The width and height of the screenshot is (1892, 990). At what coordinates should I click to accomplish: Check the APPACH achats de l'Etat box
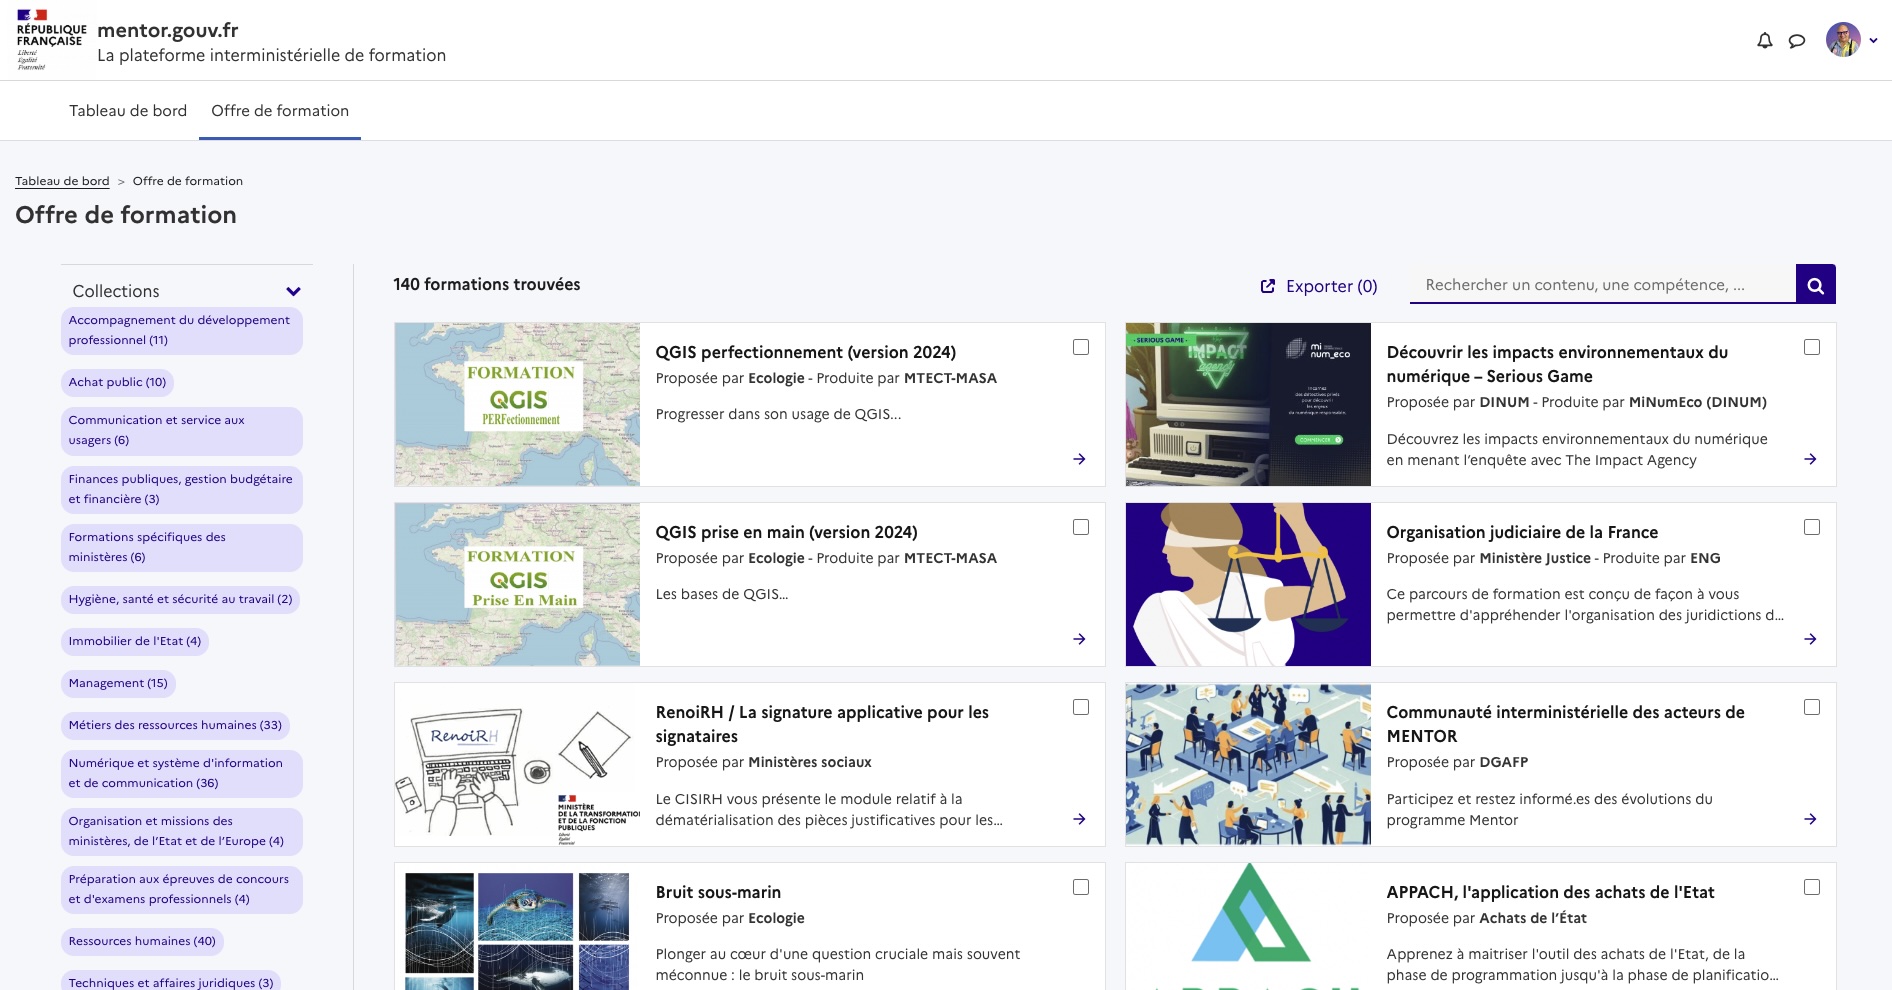point(1812,887)
